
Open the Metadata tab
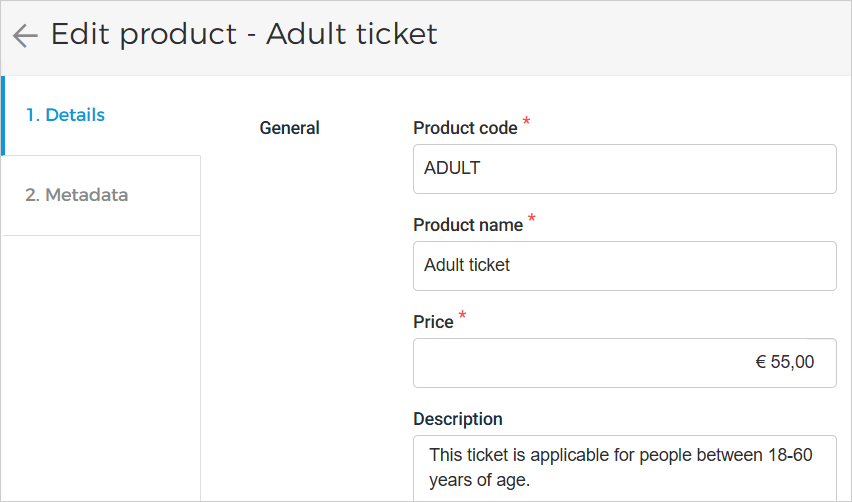tap(77, 195)
